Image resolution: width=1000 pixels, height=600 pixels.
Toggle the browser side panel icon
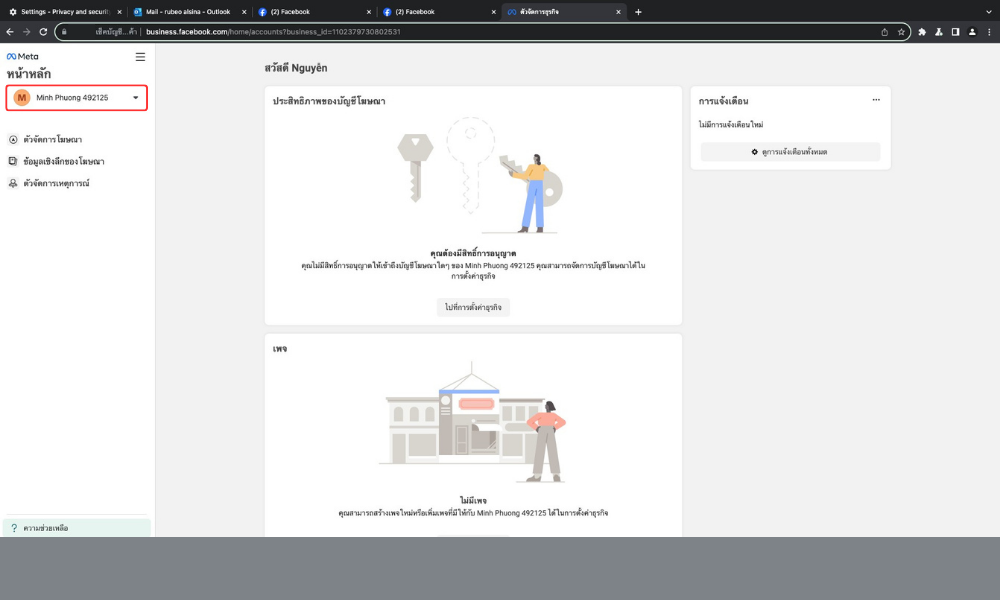click(955, 32)
